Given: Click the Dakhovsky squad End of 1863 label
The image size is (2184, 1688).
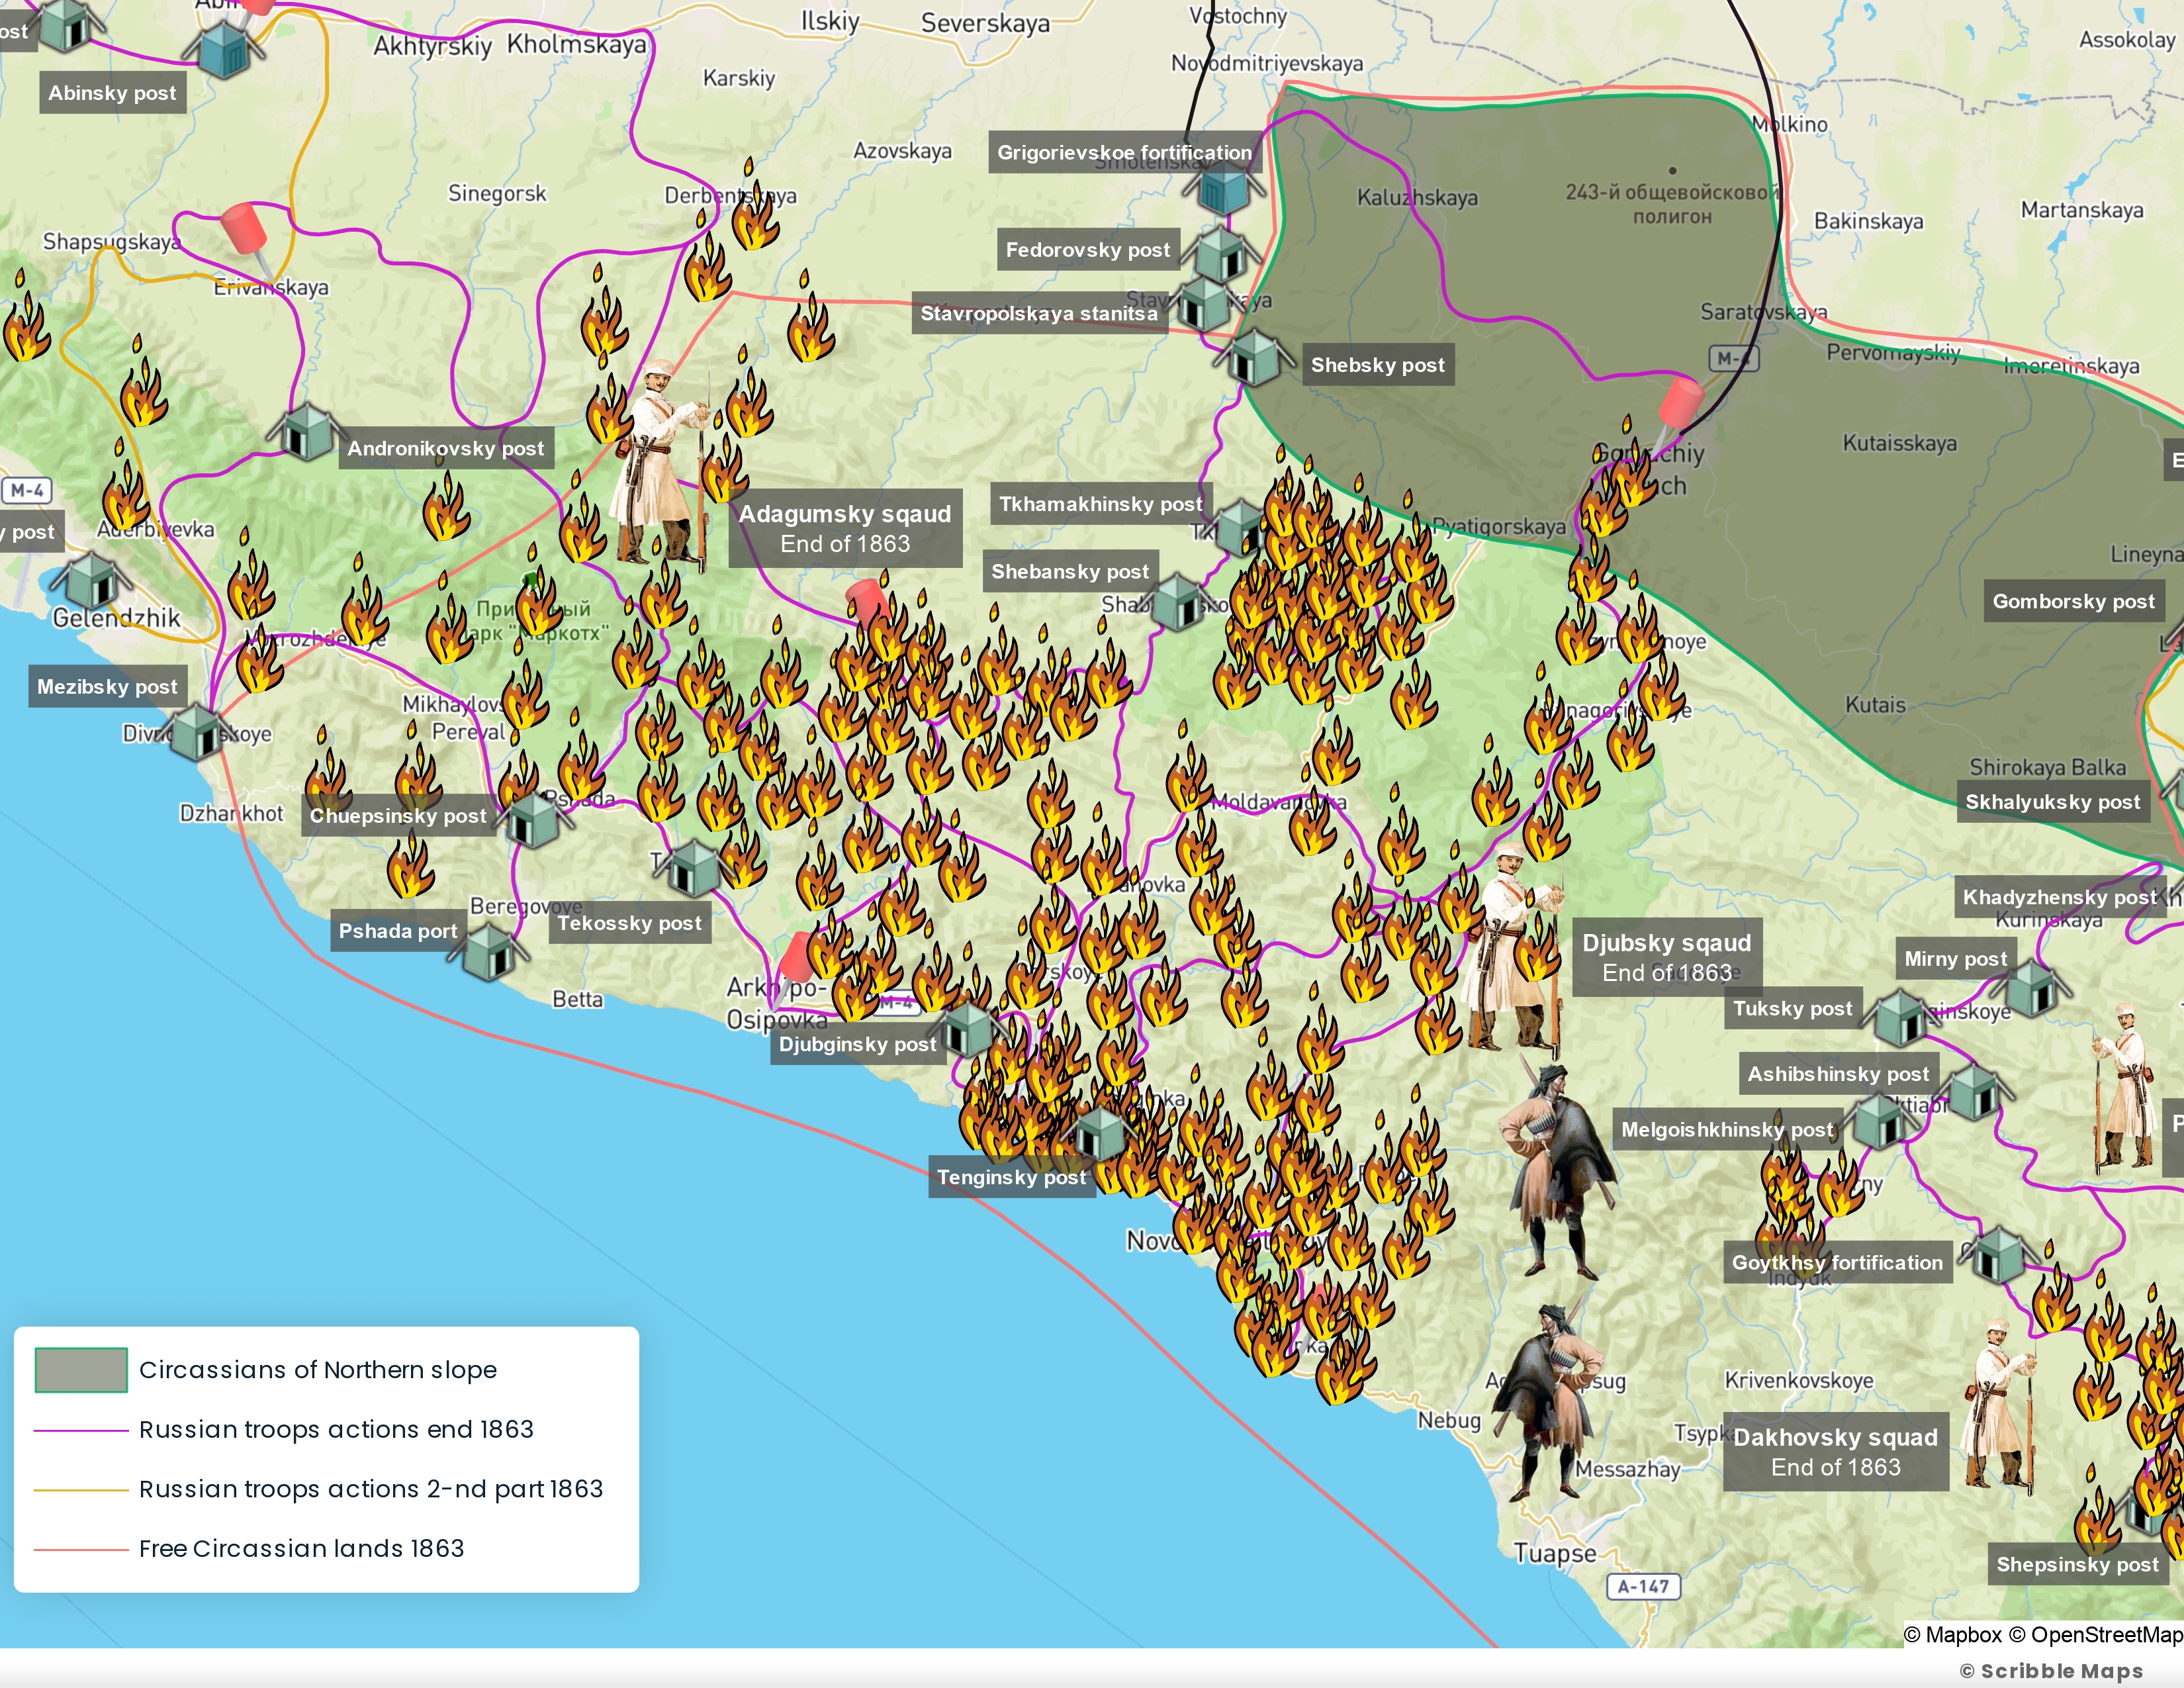Looking at the screenshot, I should [x=1836, y=1451].
